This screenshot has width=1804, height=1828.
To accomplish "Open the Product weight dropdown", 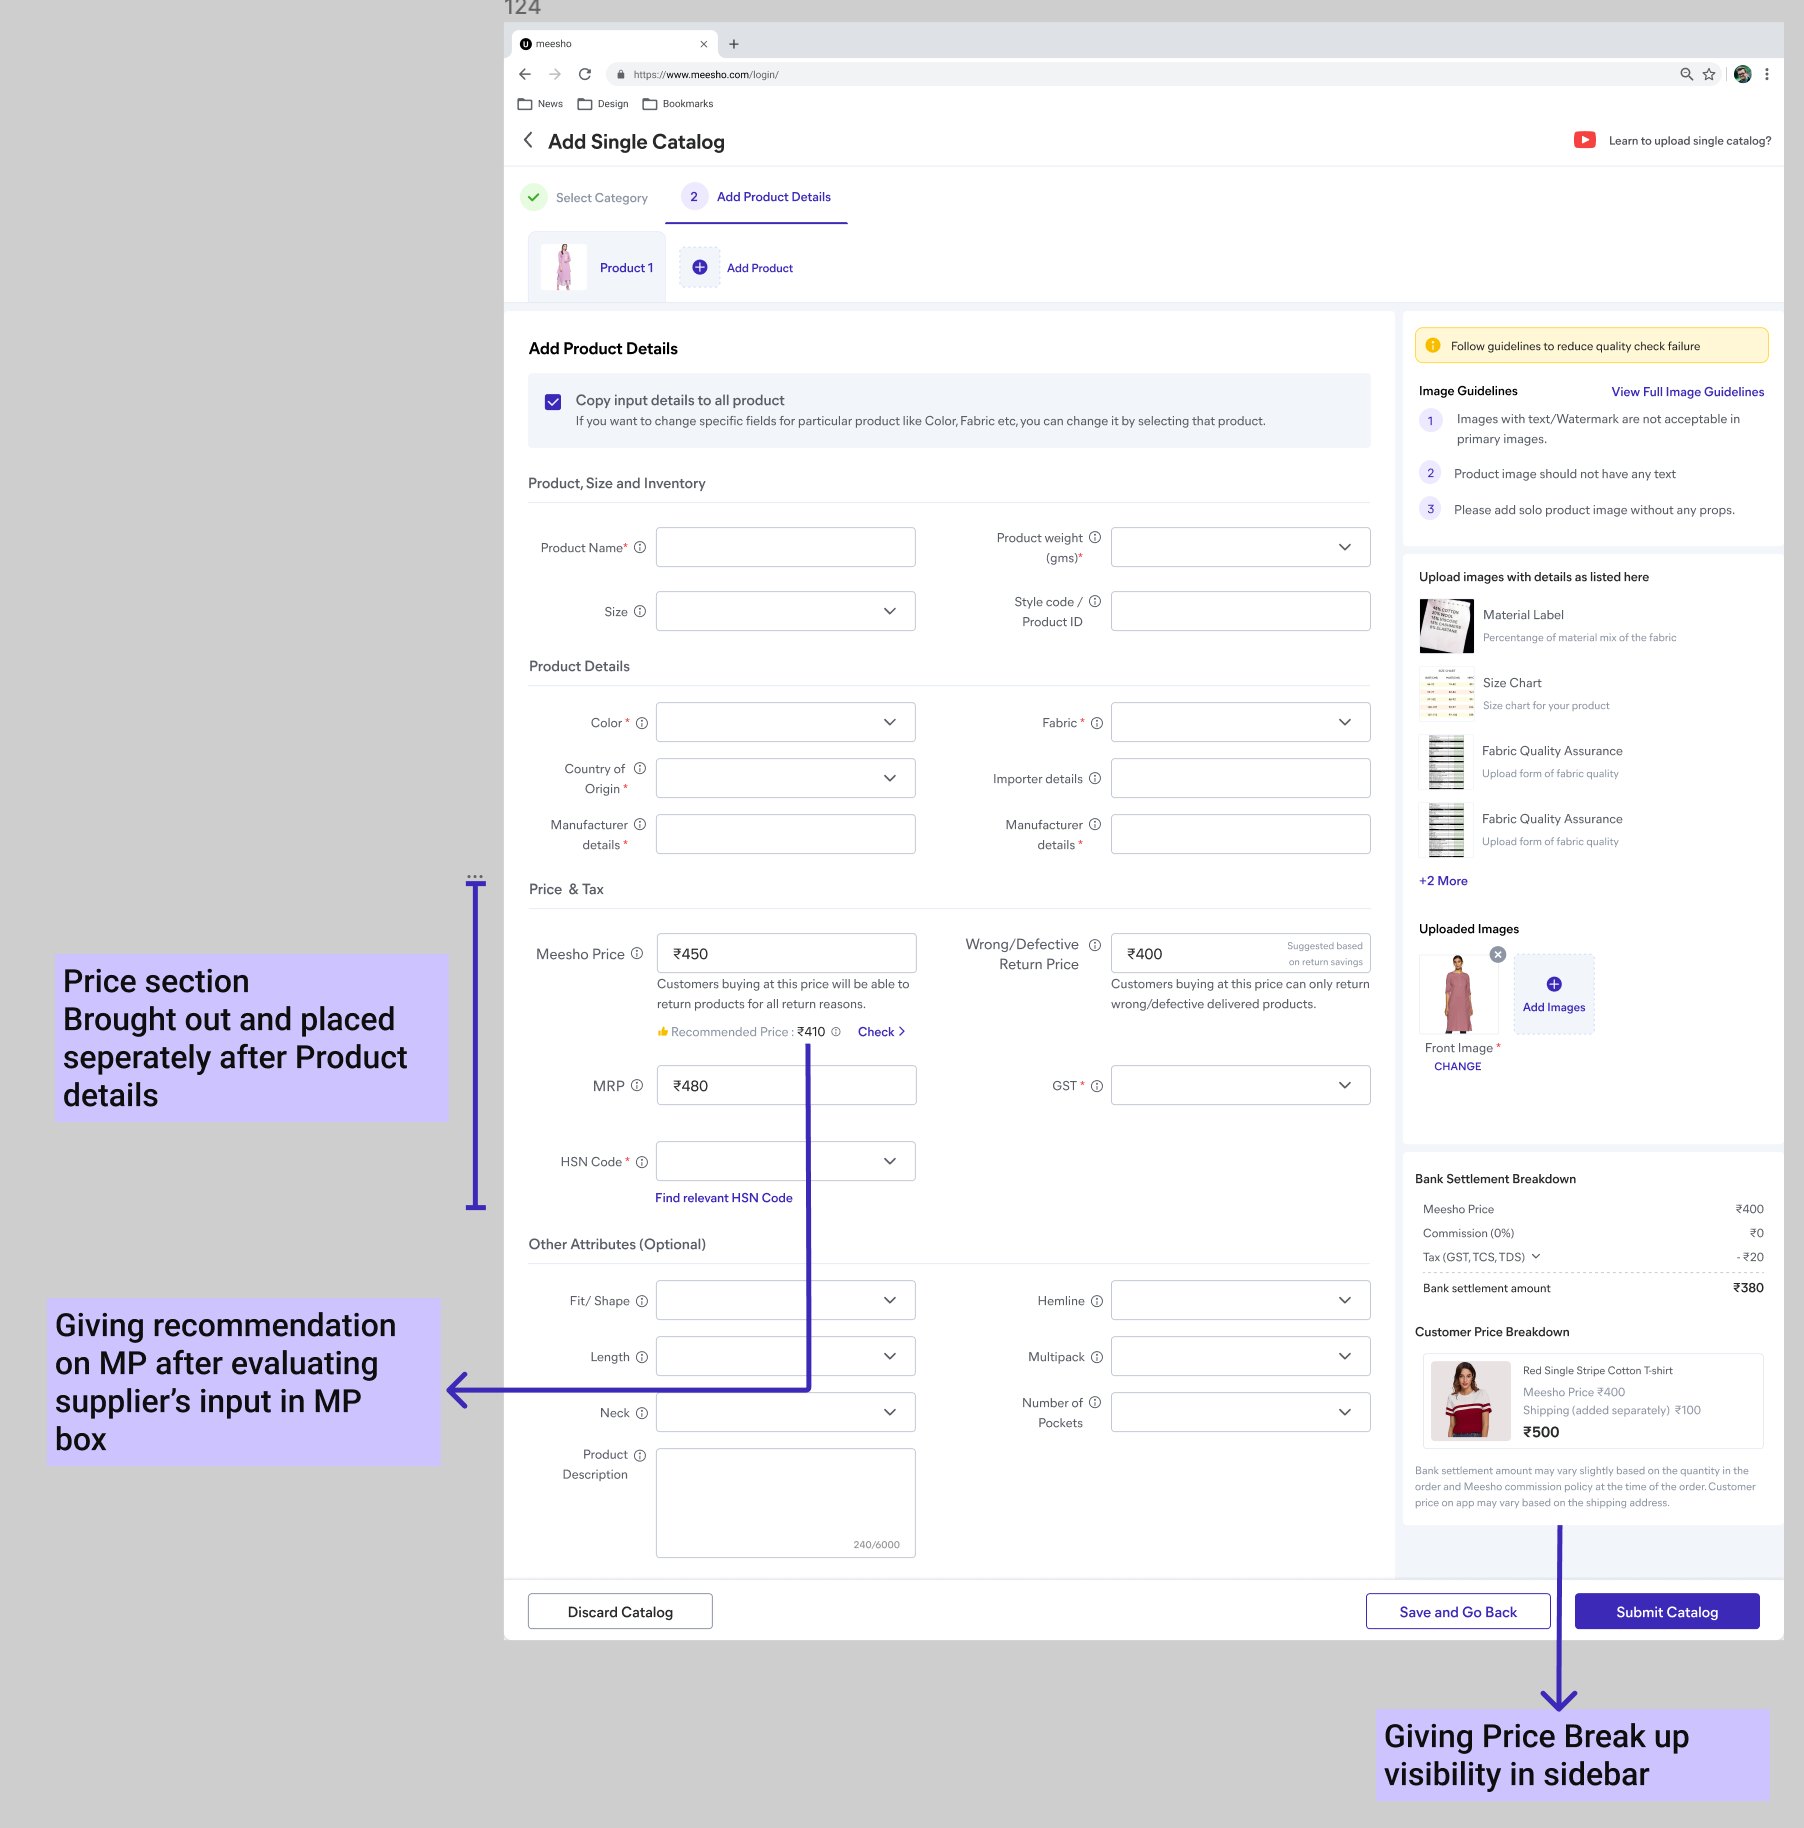I will 1240,547.
